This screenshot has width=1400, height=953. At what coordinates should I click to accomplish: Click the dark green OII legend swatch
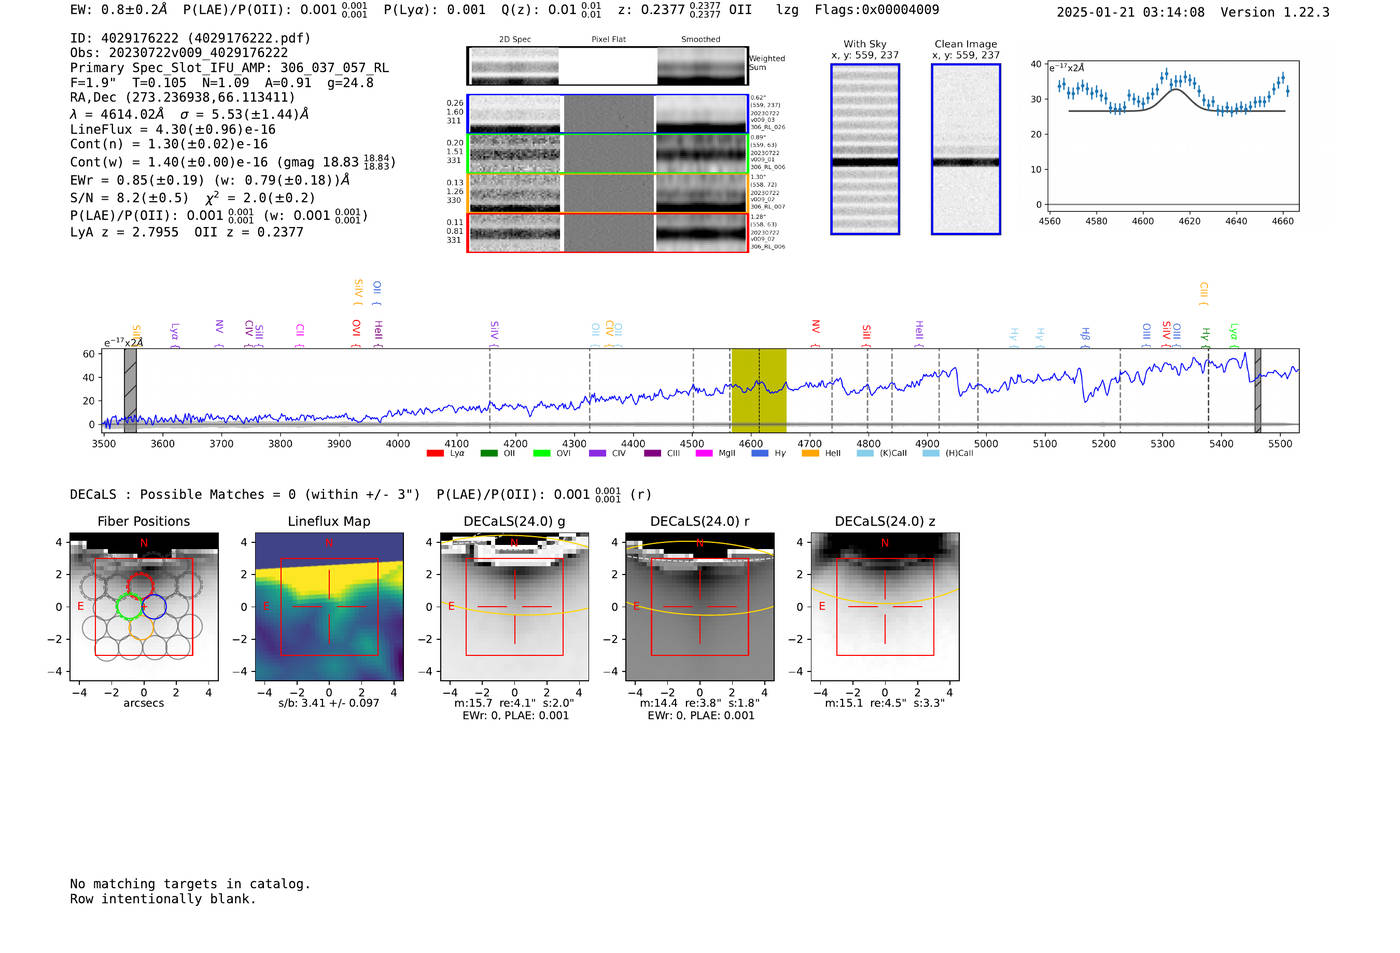click(x=489, y=453)
